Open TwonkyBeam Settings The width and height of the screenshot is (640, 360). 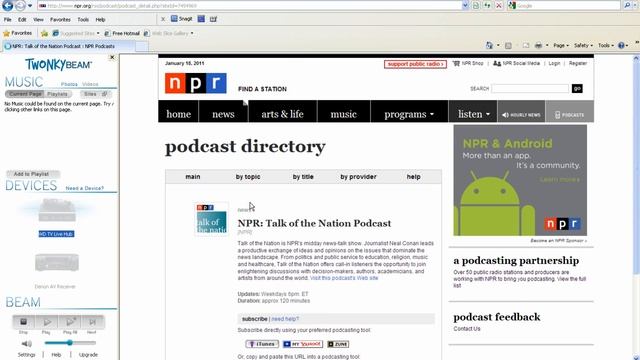coord(27,355)
